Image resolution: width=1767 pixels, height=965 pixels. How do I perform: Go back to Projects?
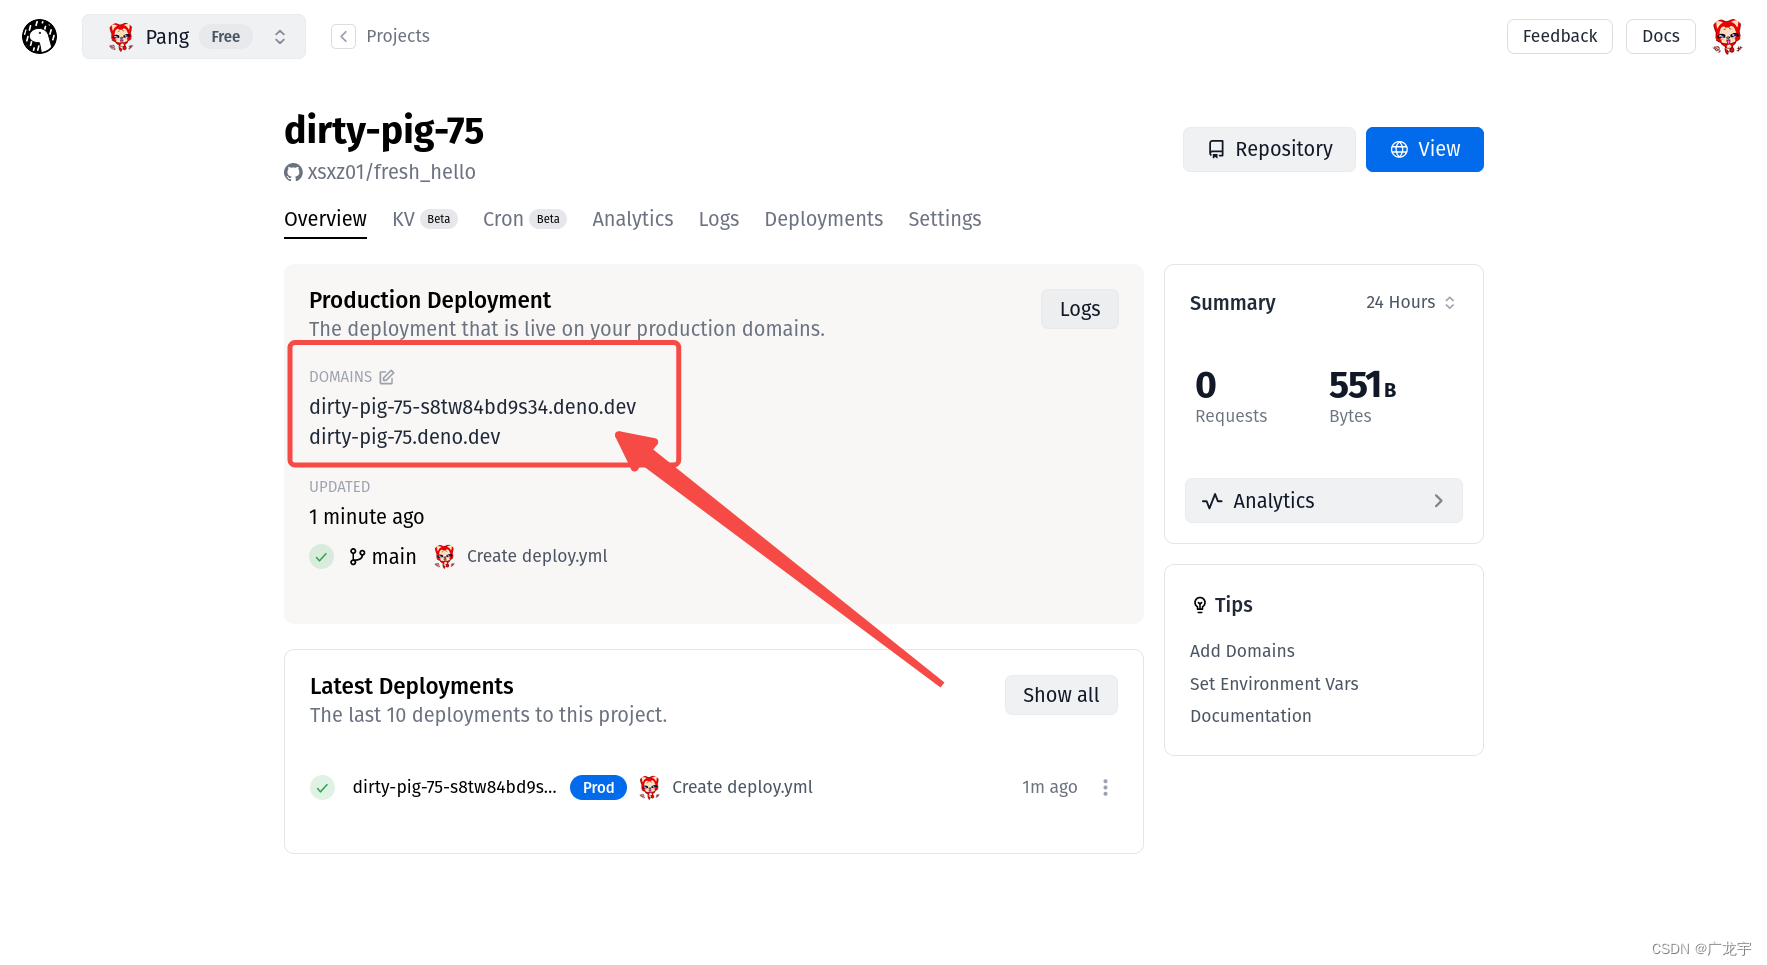[397, 36]
